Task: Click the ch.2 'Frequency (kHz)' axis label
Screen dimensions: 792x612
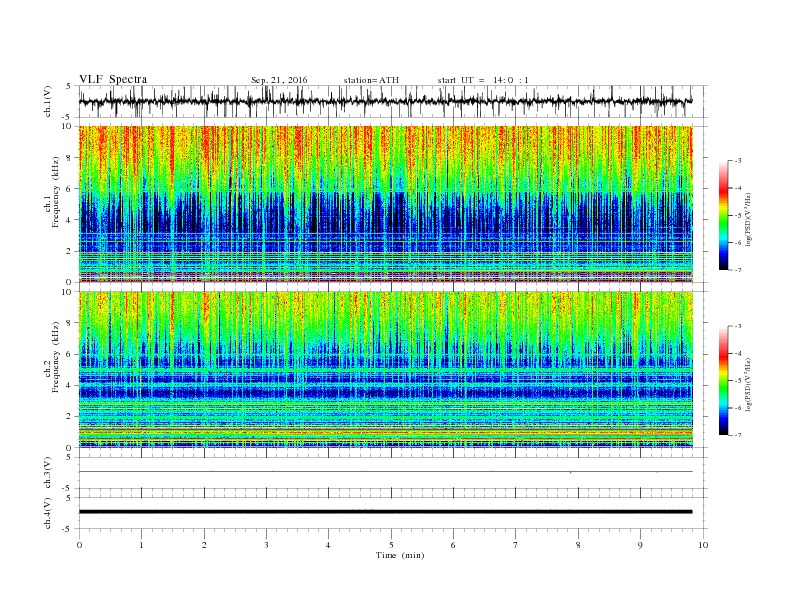Action: point(56,356)
